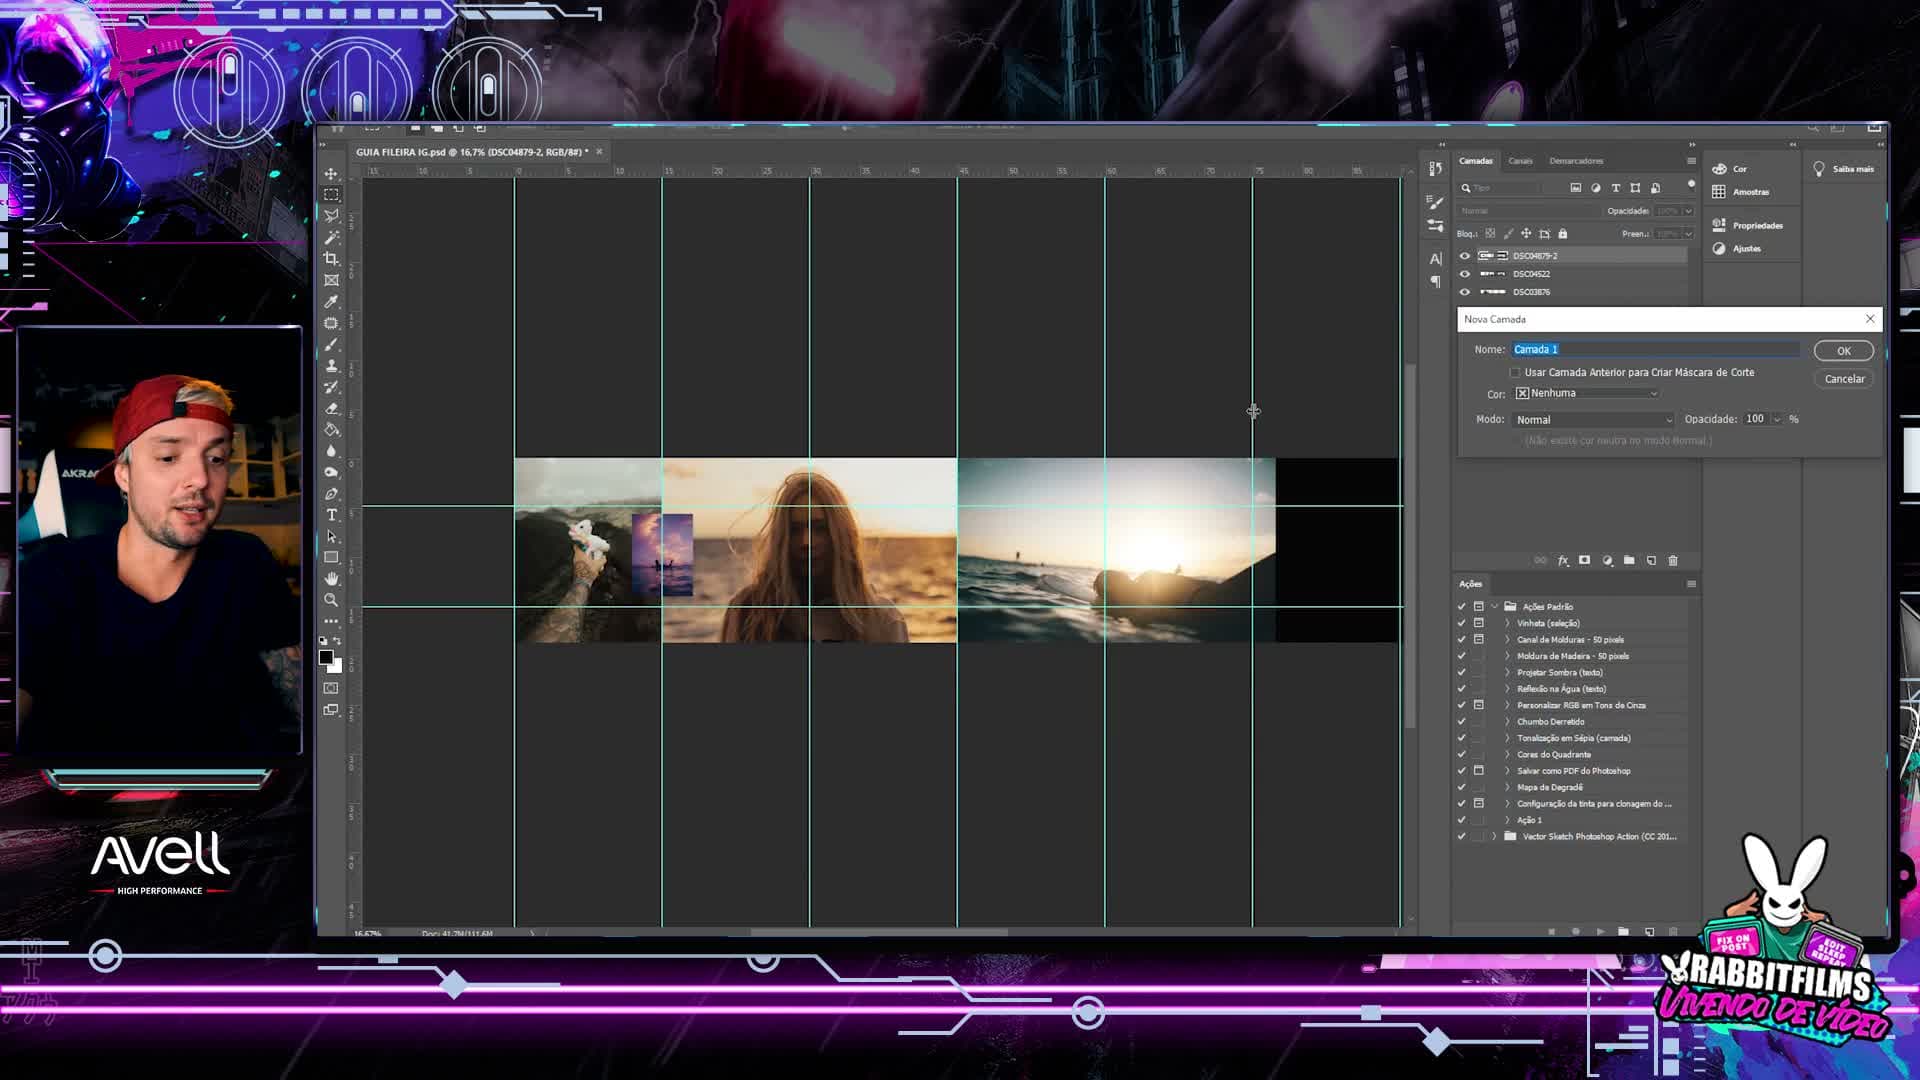Click the foreground color swatch
1920x1080 pixels.
tap(326, 658)
